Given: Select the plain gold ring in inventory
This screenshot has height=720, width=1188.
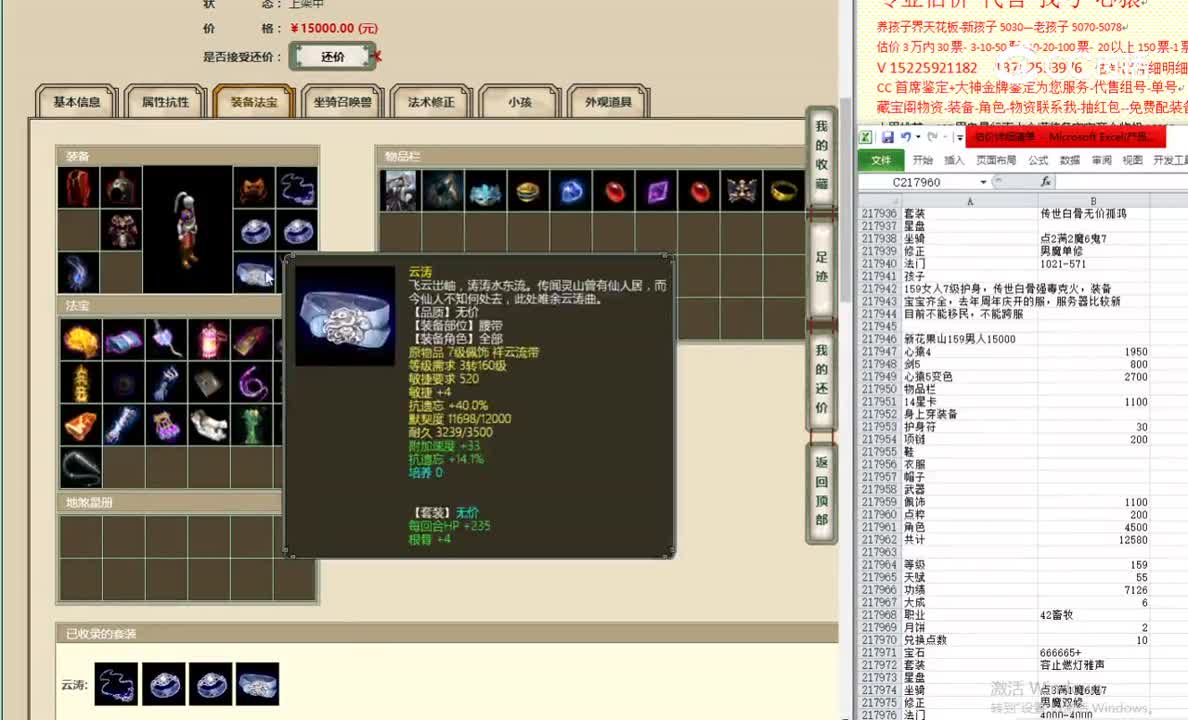Looking at the screenshot, I should [784, 190].
